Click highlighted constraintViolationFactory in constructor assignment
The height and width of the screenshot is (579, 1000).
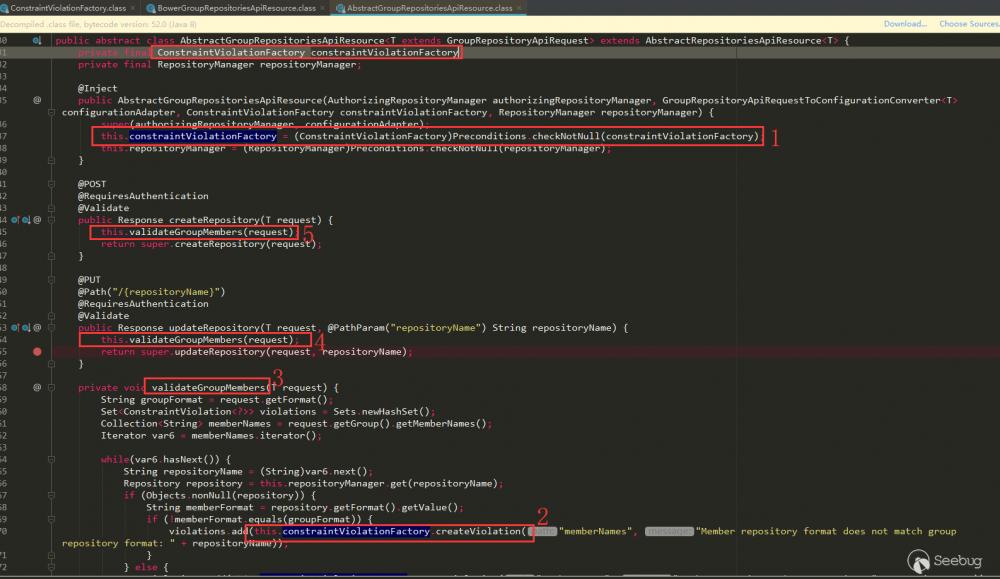pos(203,136)
